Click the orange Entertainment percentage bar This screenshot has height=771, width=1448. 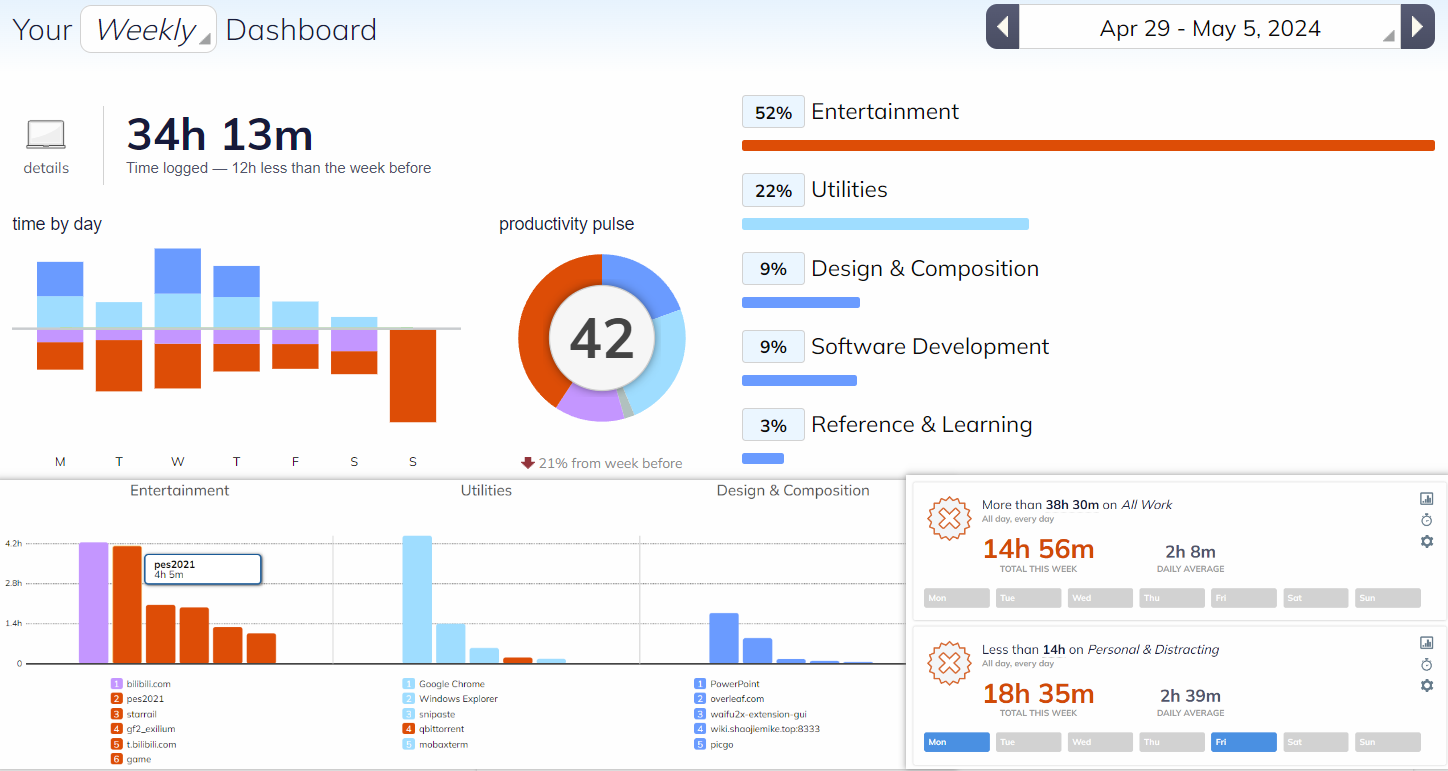1087,146
